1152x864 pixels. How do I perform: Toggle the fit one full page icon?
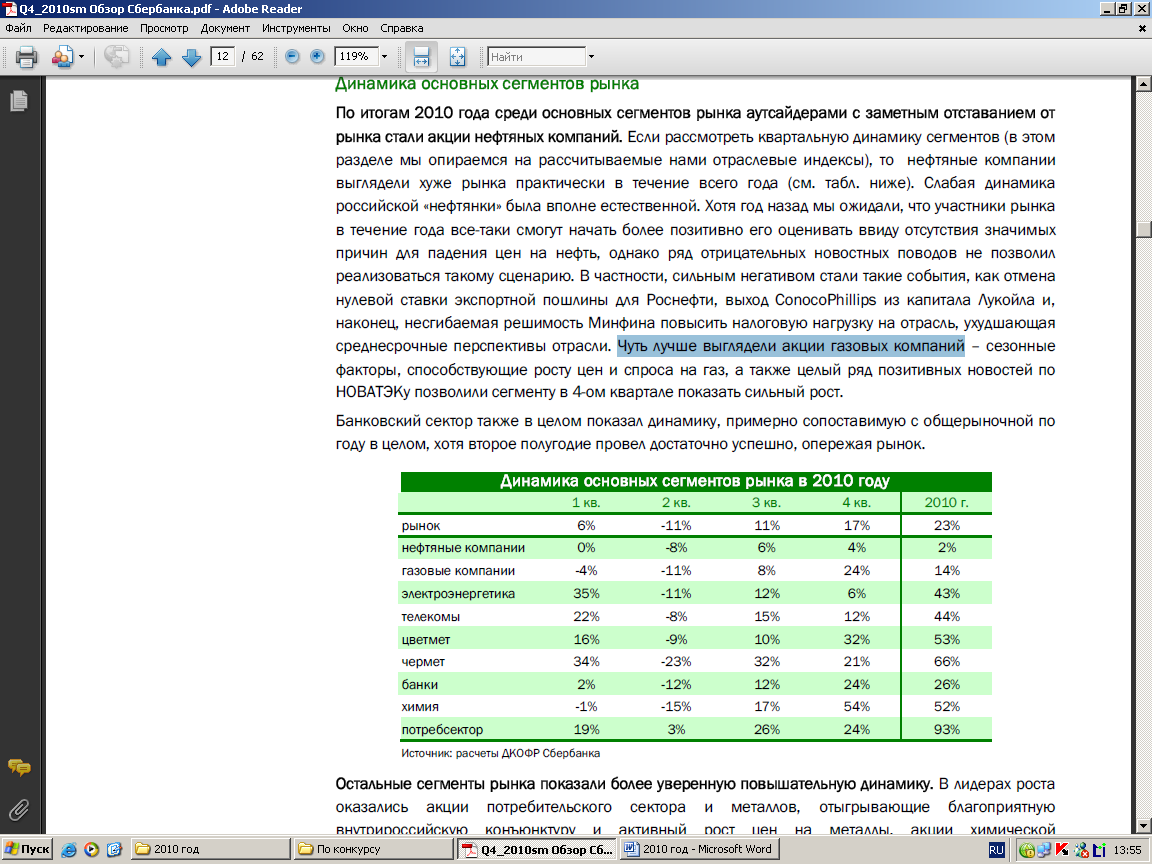(x=457, y=57)
